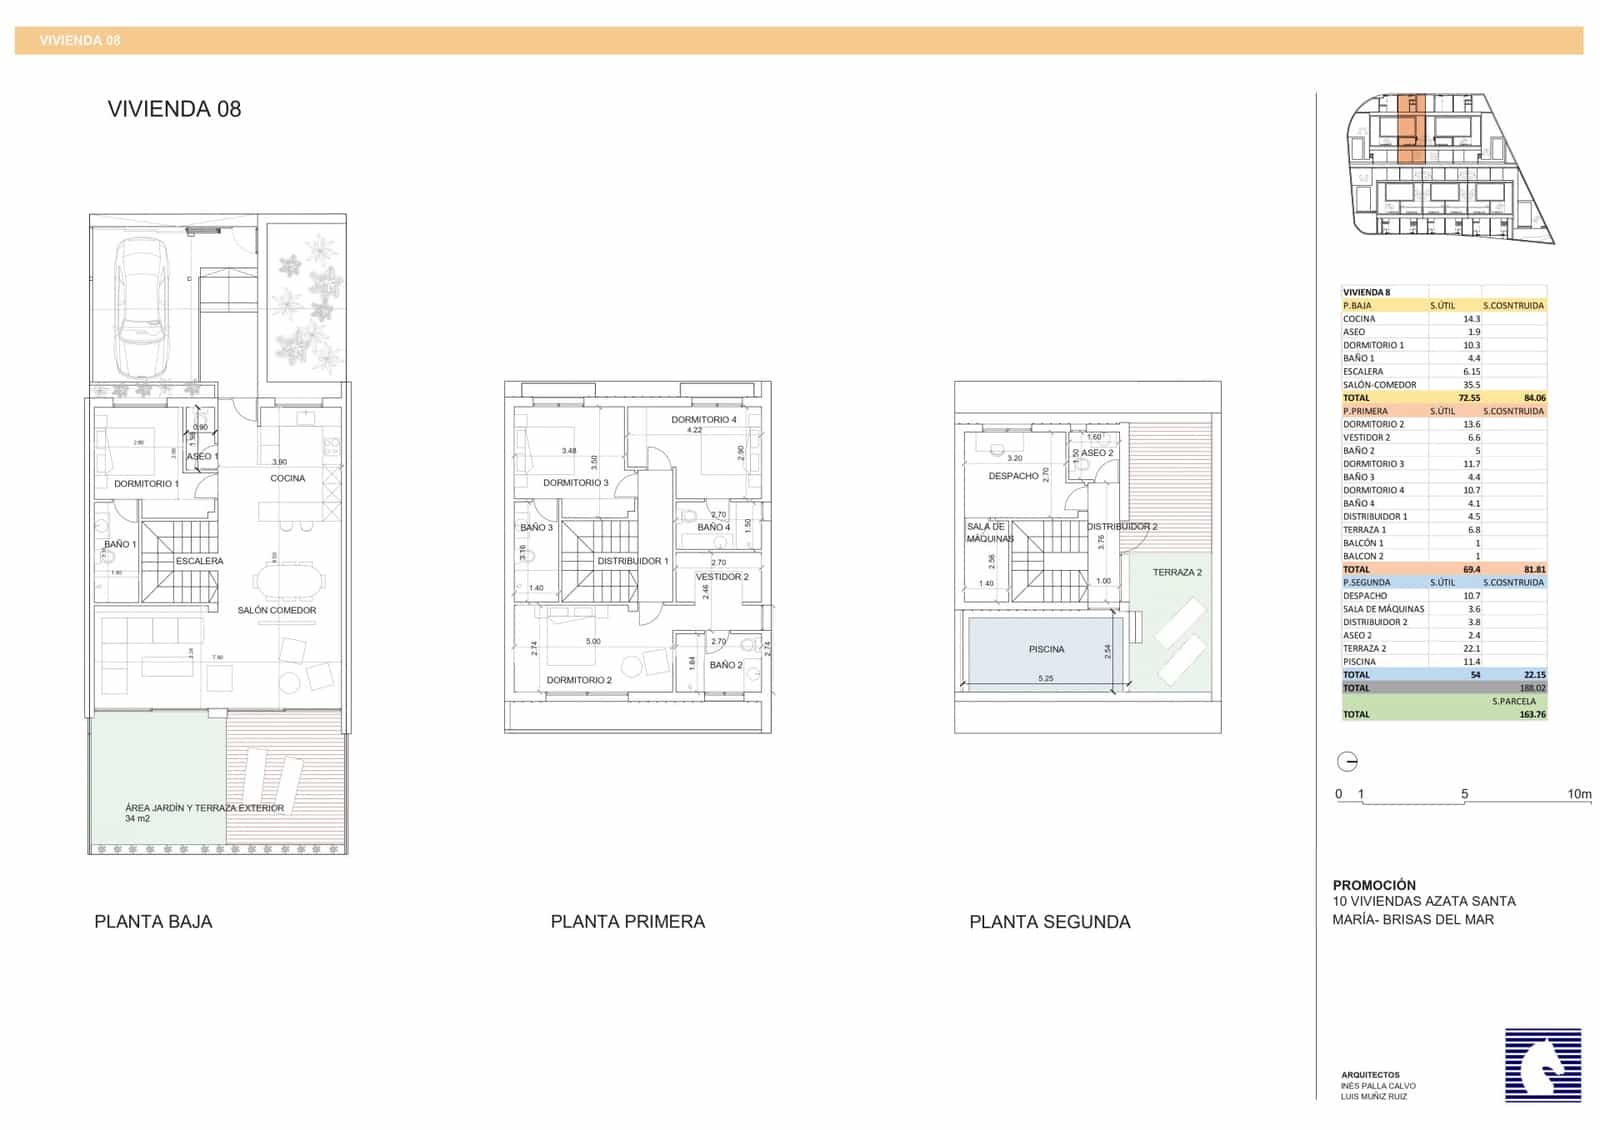Click the architects' horse-head logo
1600x1130 pixels.
(x=1543, y=1065)
